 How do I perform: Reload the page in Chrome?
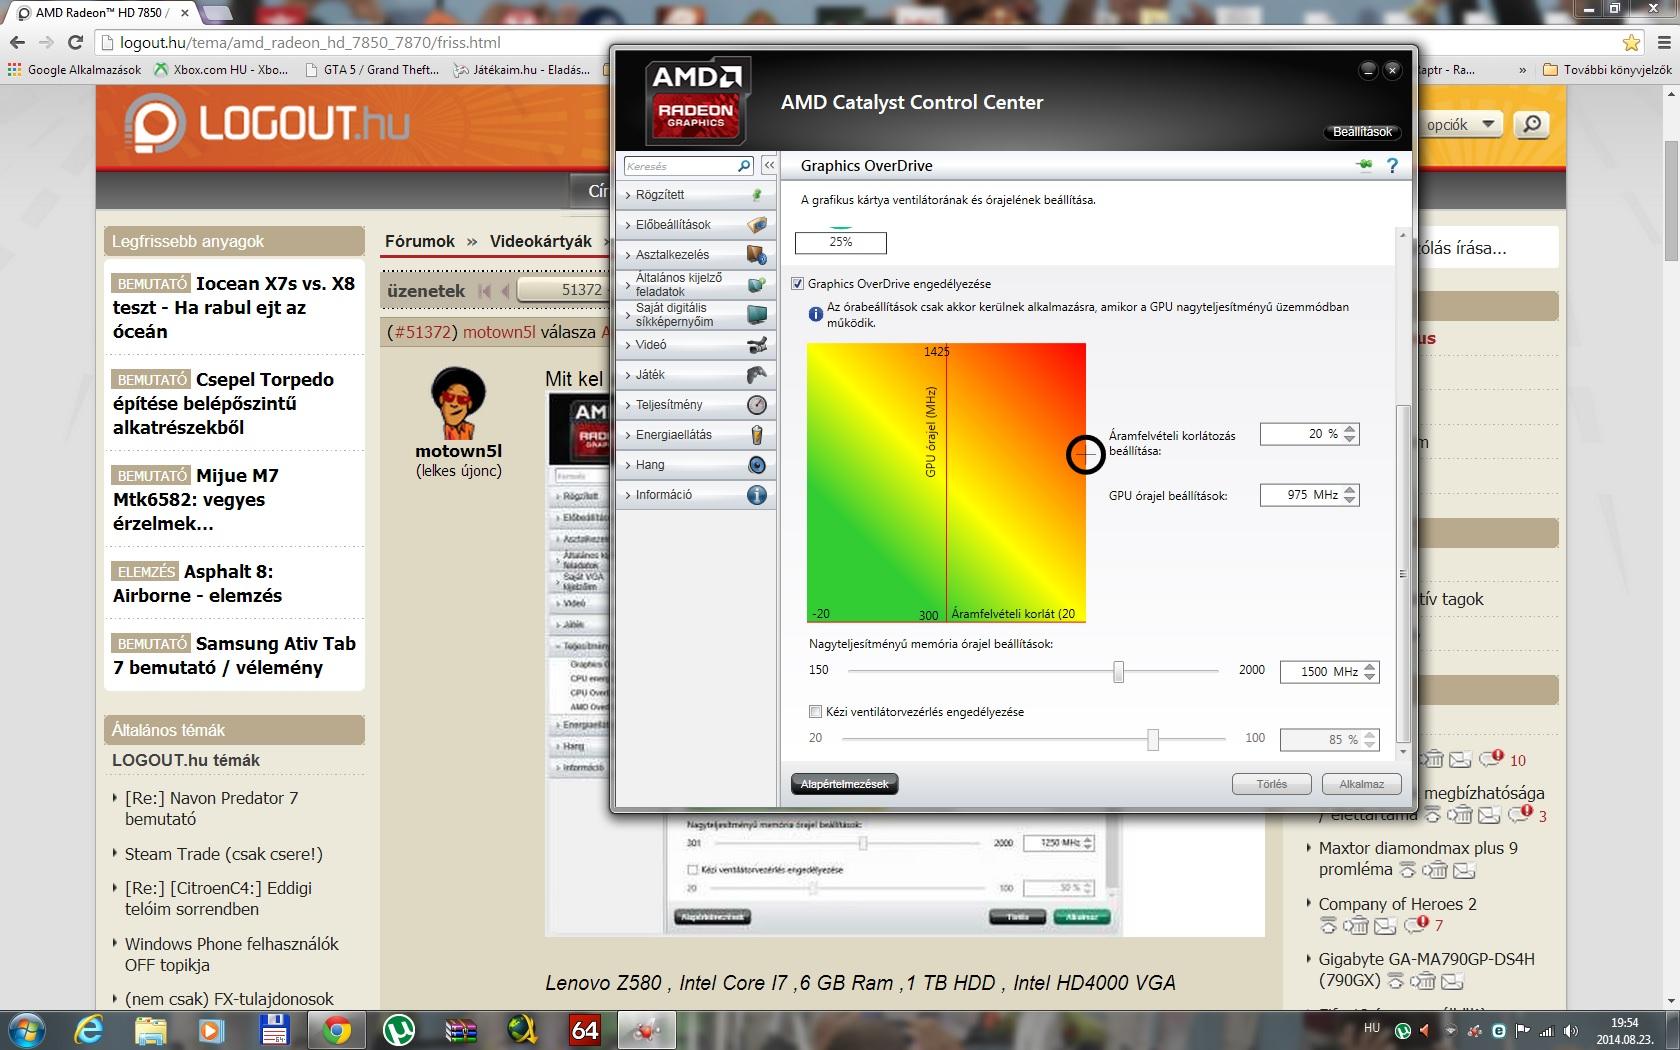[75, 42]
